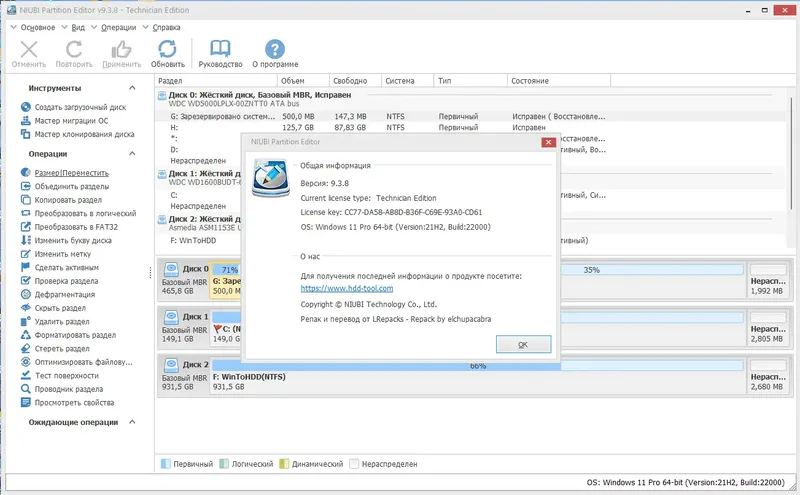Image resolution: width=800 pixels, height=495 pixels.
Task: Choose Объединить разделы operation
Action: 65,186
